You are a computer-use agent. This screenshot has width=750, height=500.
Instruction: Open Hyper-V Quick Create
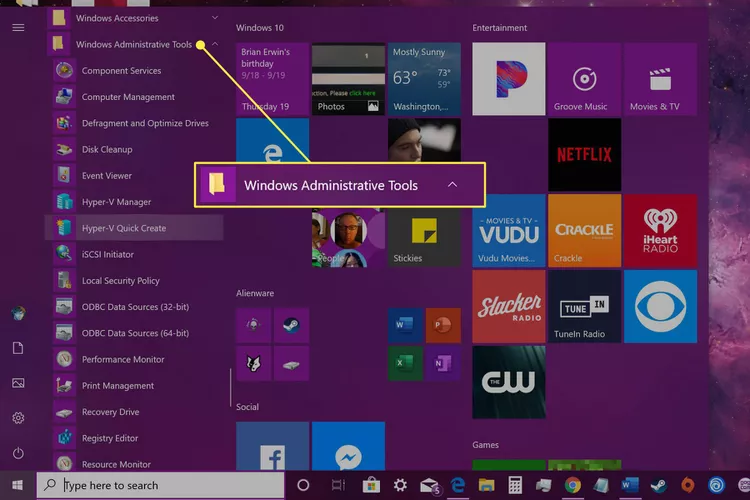pyautogui.click(x=135, y=228)
